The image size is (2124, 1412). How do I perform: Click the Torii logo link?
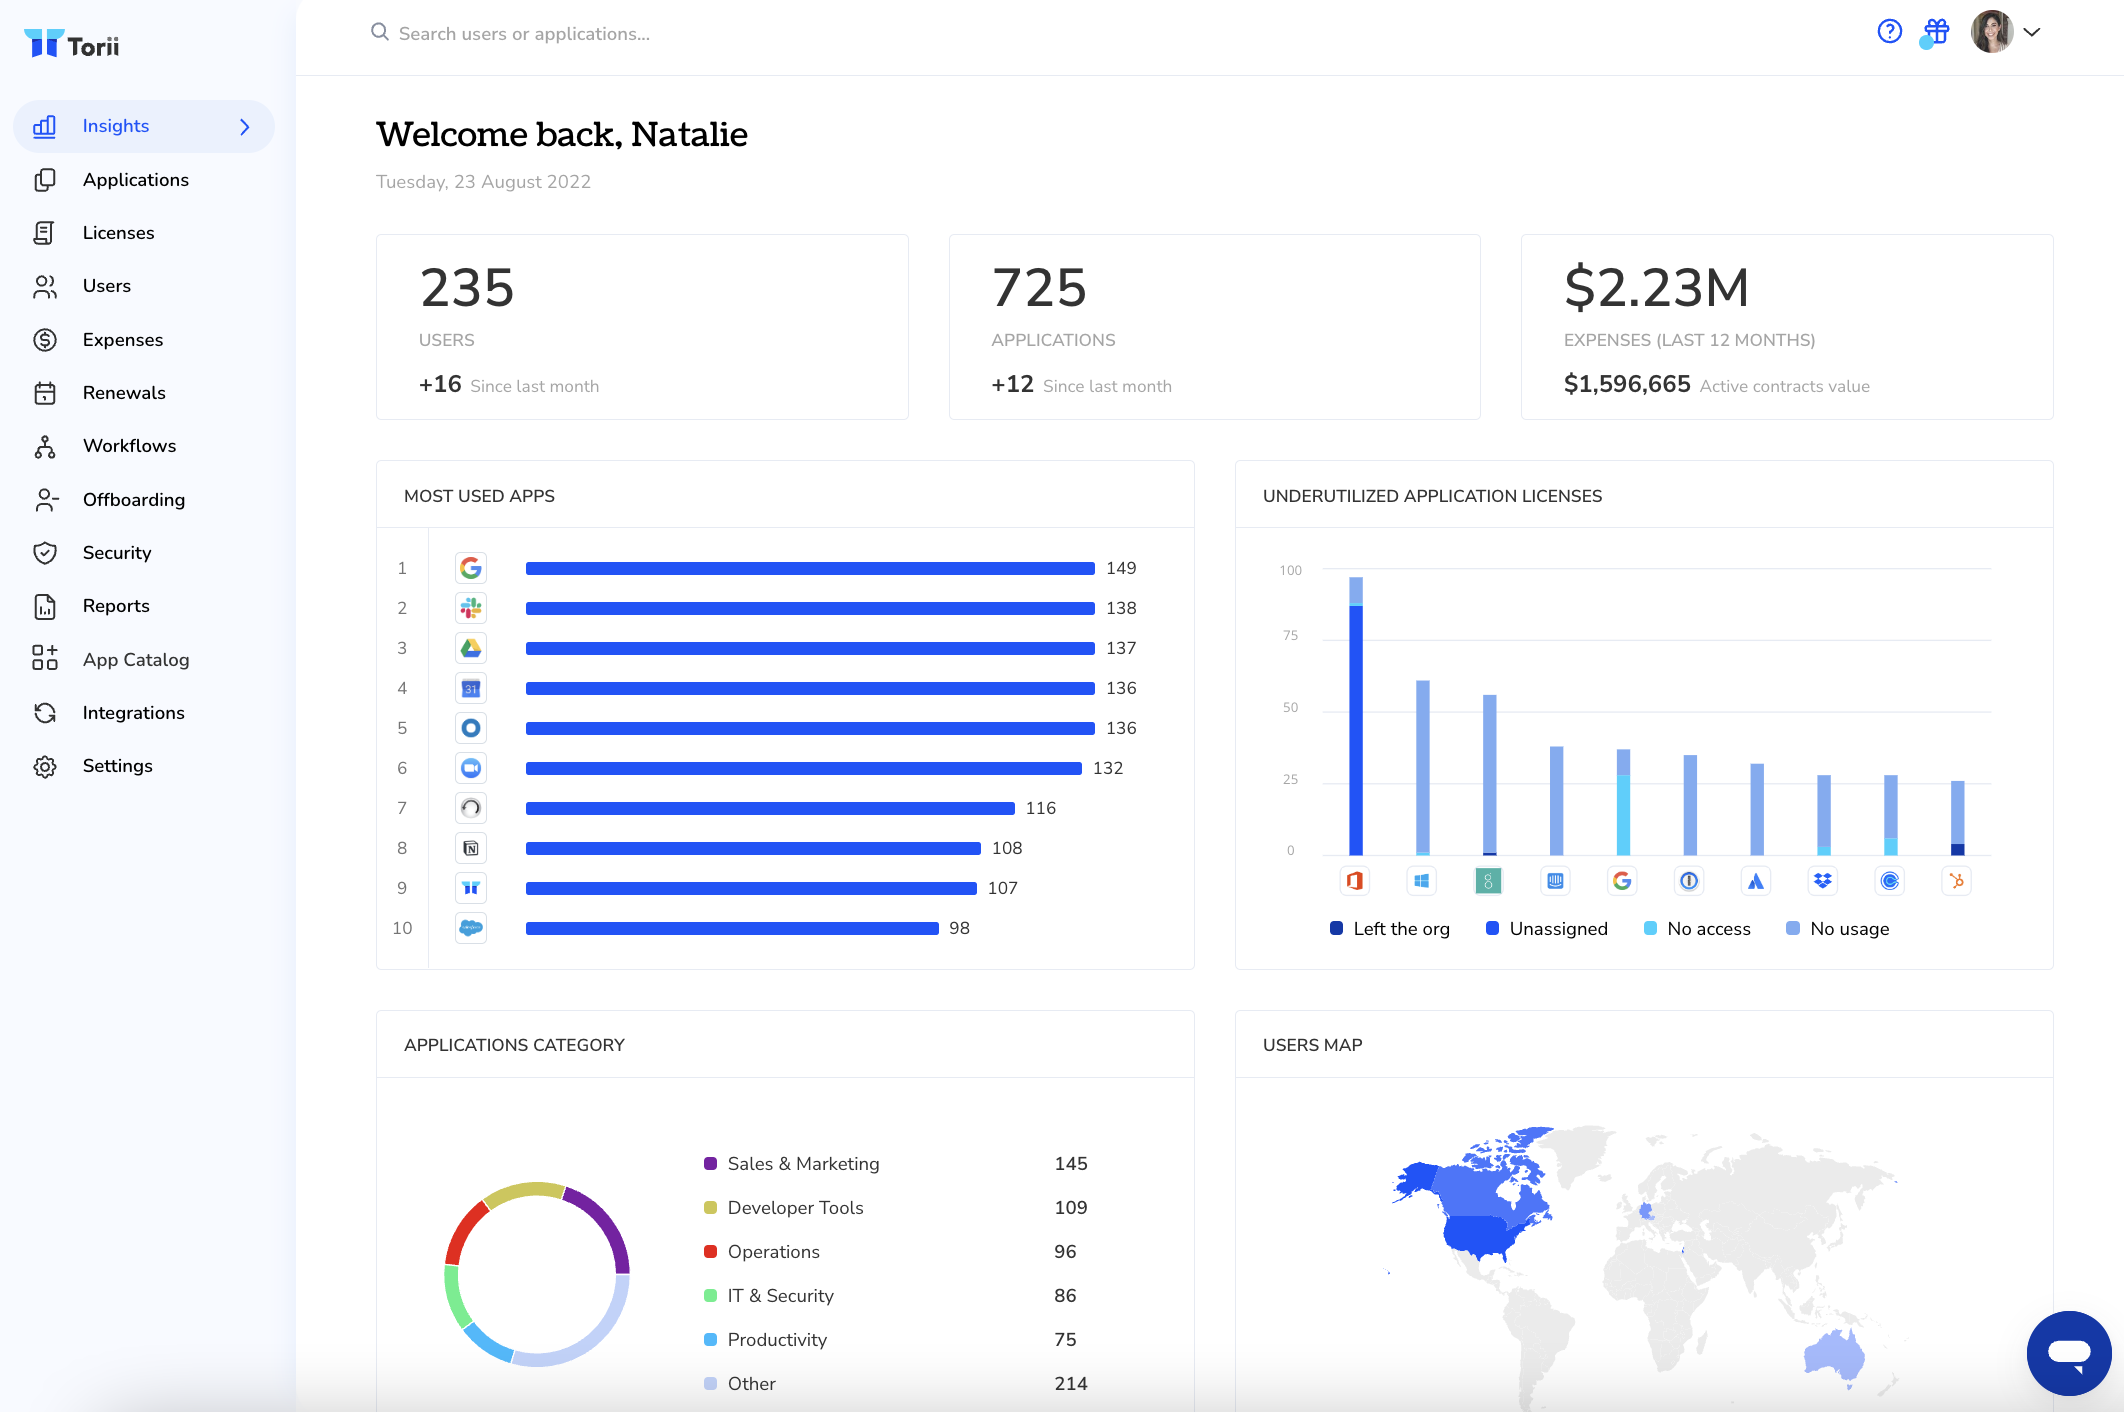click(x=72, y=45)
